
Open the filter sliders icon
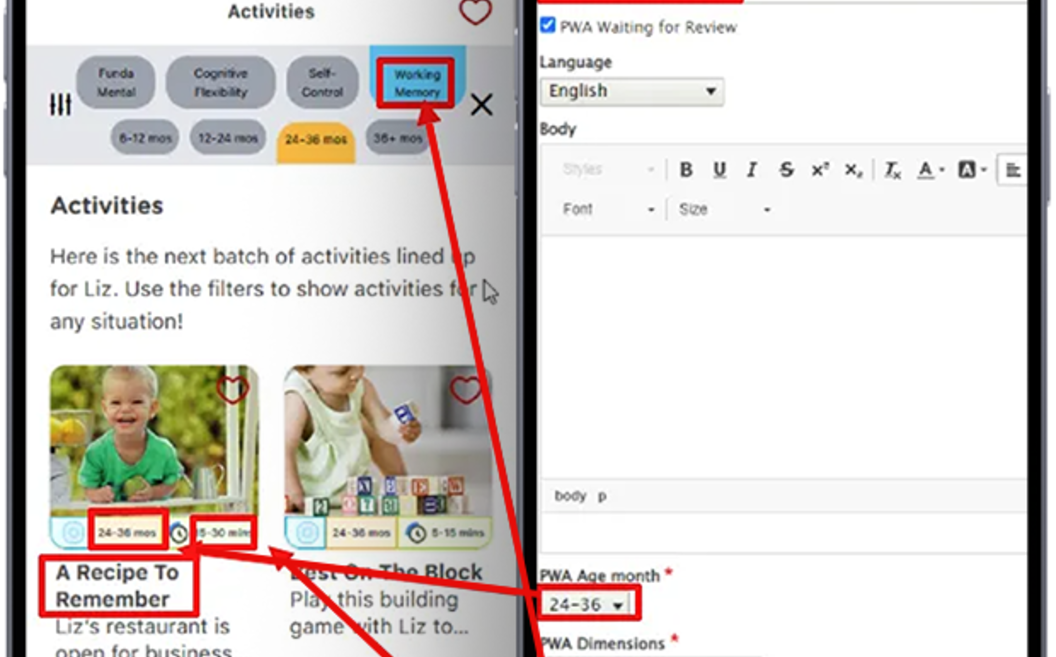coord(61,104)
